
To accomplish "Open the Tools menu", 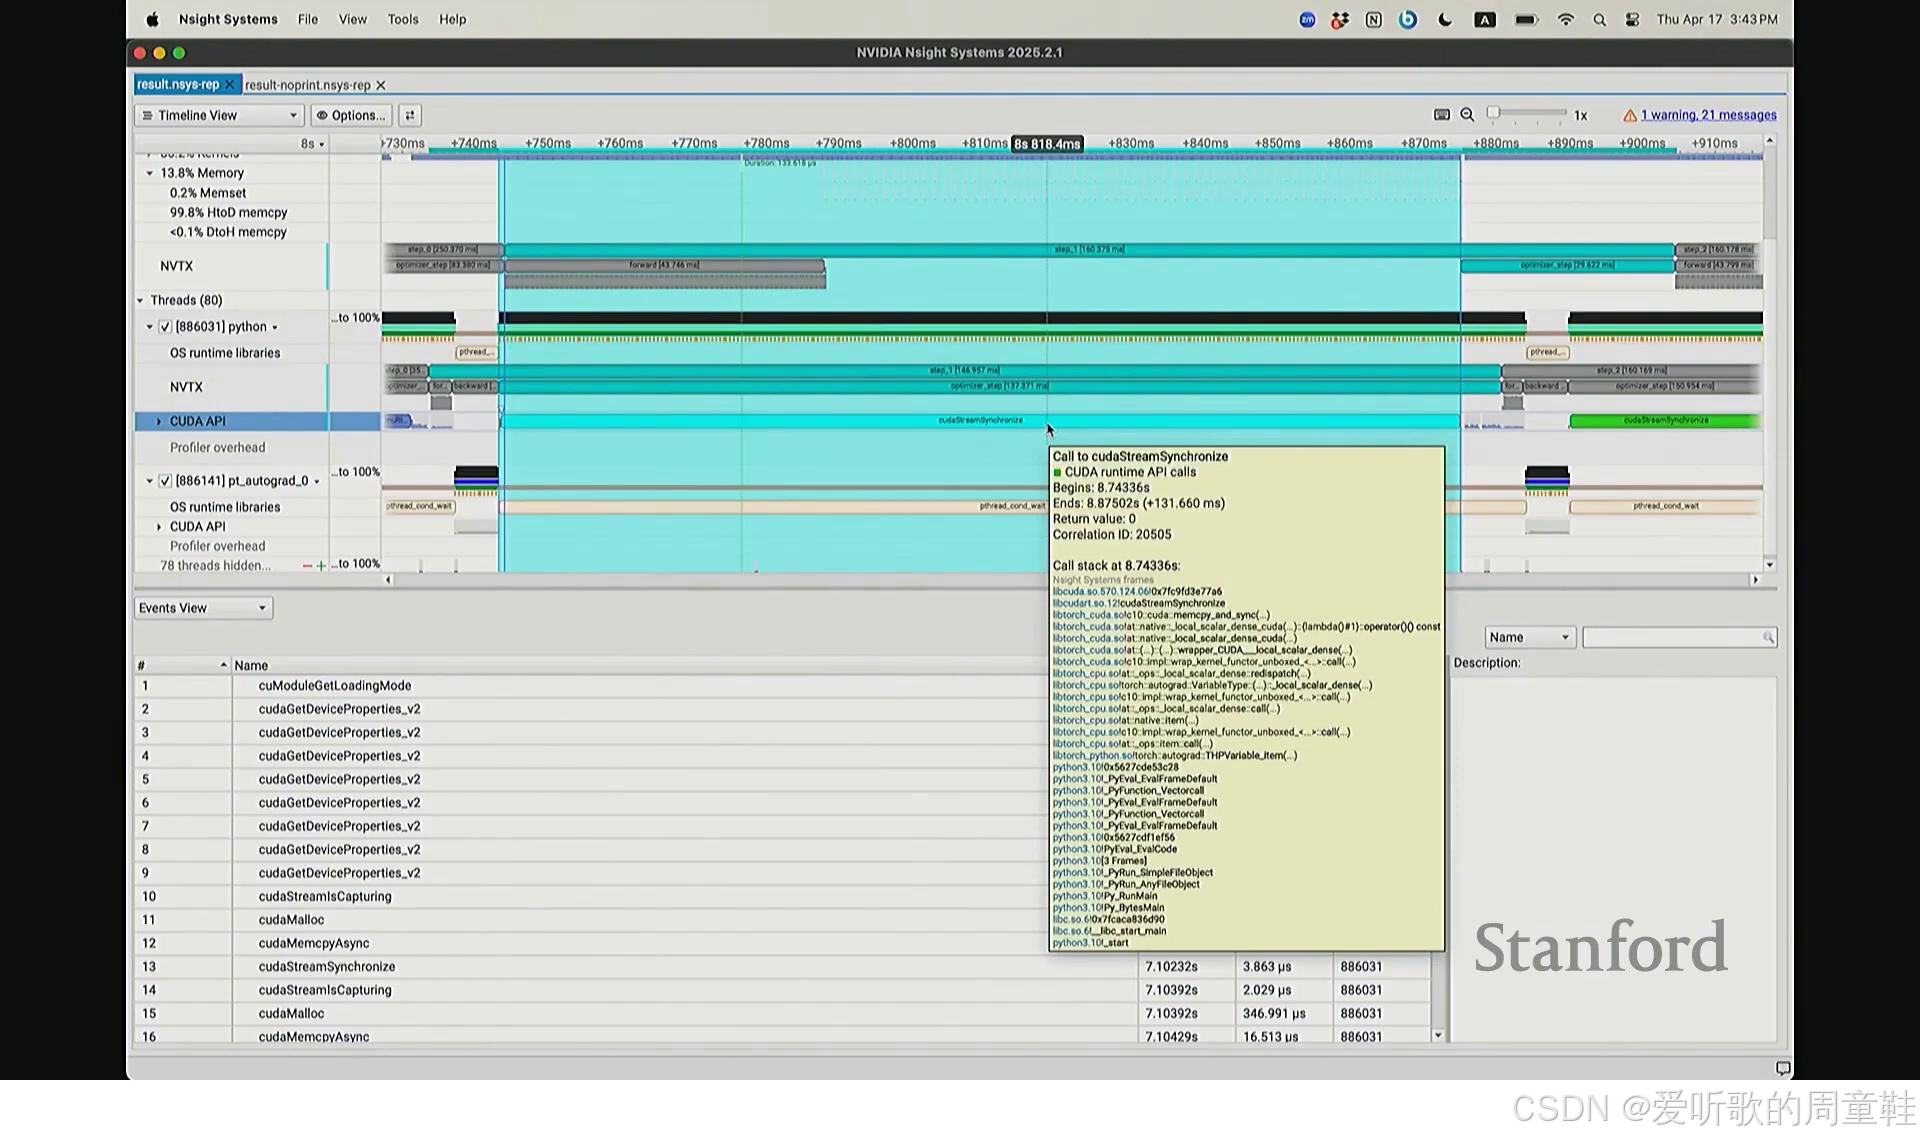I will point(403,20).
